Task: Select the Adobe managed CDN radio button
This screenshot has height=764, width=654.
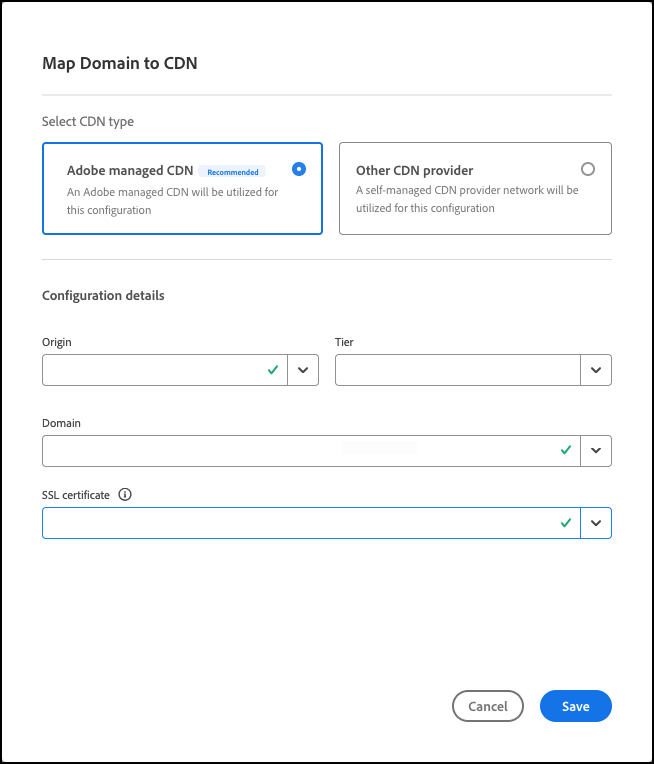Action: point(298,169)
